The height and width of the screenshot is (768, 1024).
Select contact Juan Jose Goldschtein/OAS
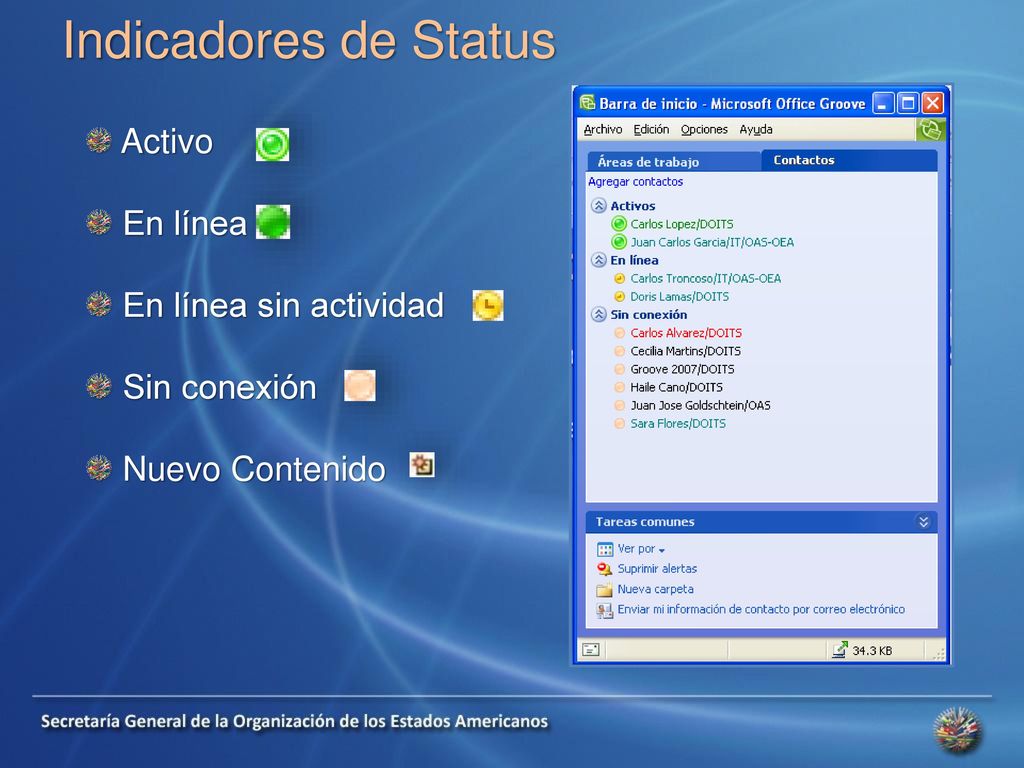tap(700, 406)
